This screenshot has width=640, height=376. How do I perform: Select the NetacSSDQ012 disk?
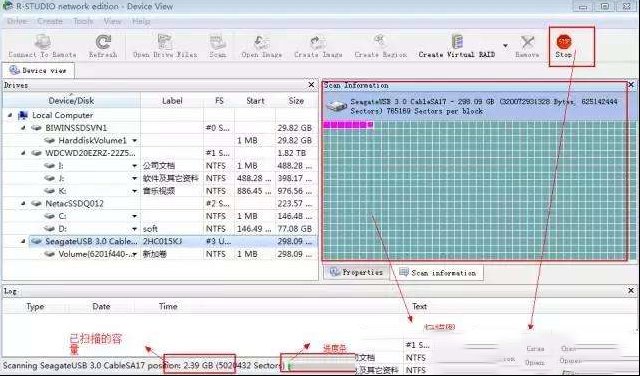(74, 203)
